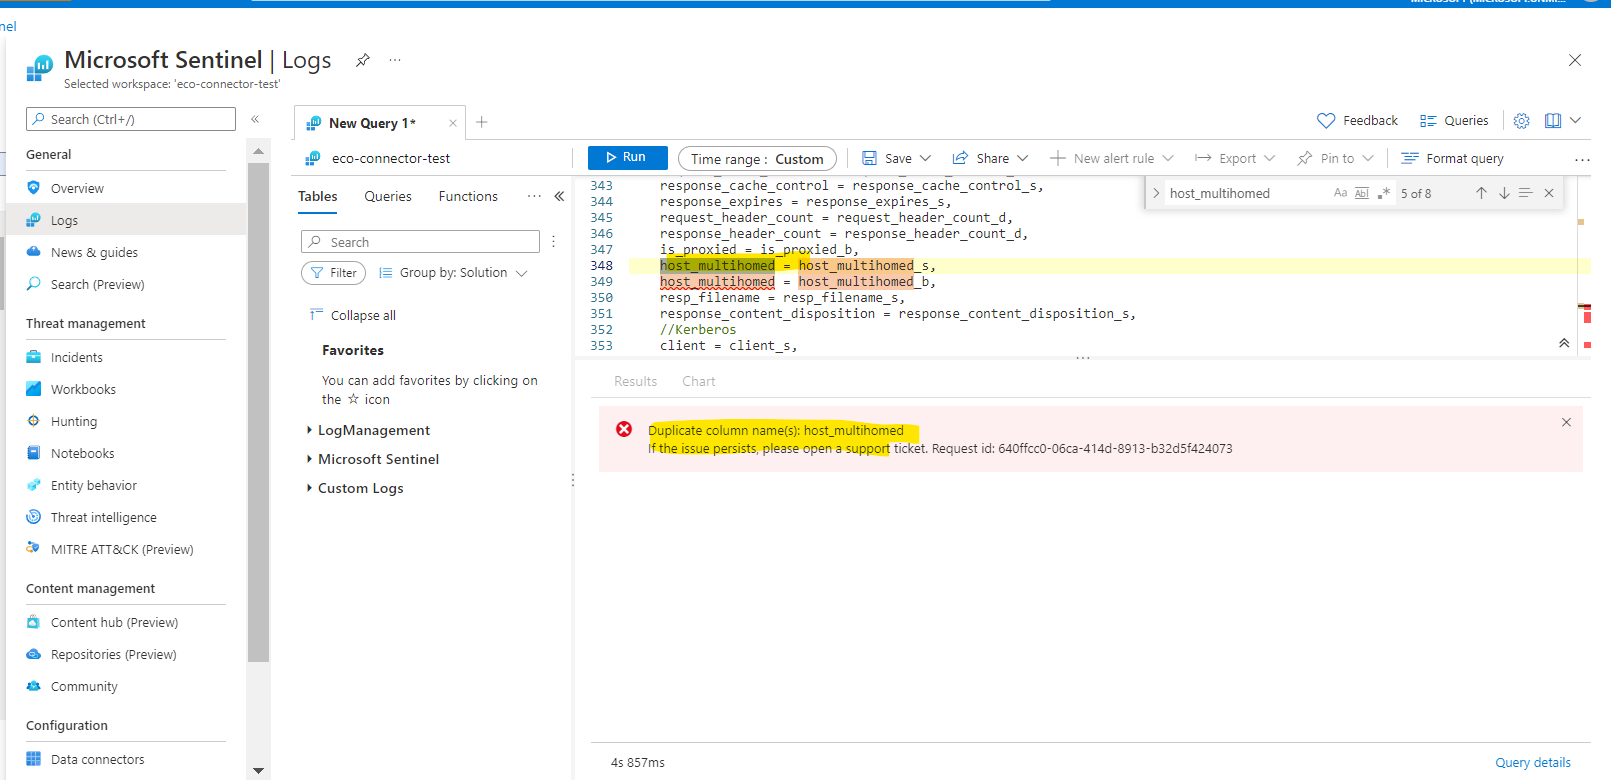1611x780 pixels.
Task: Open Workbooks
Action: coord(83,389)
